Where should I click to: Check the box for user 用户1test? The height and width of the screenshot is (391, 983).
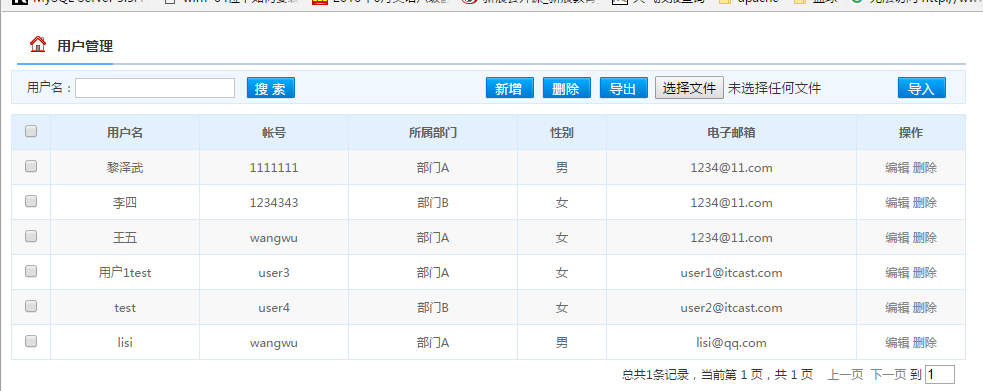pos(31,271)
